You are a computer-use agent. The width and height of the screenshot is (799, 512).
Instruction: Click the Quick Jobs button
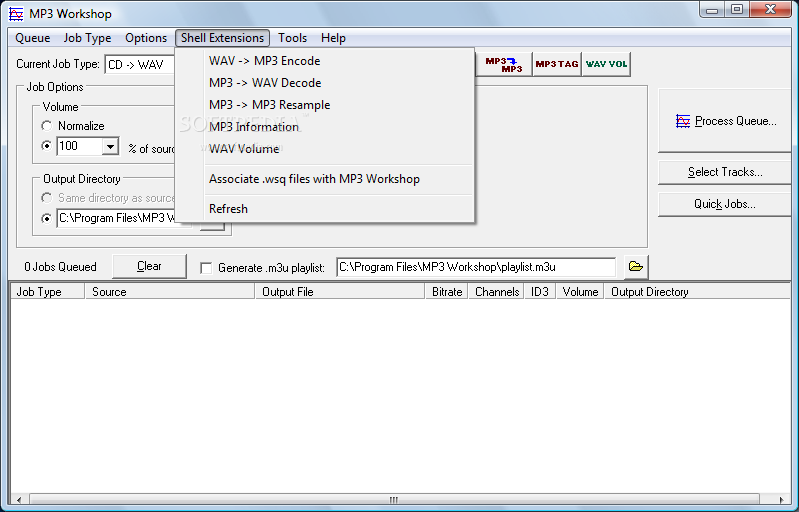tap(726, 204)
